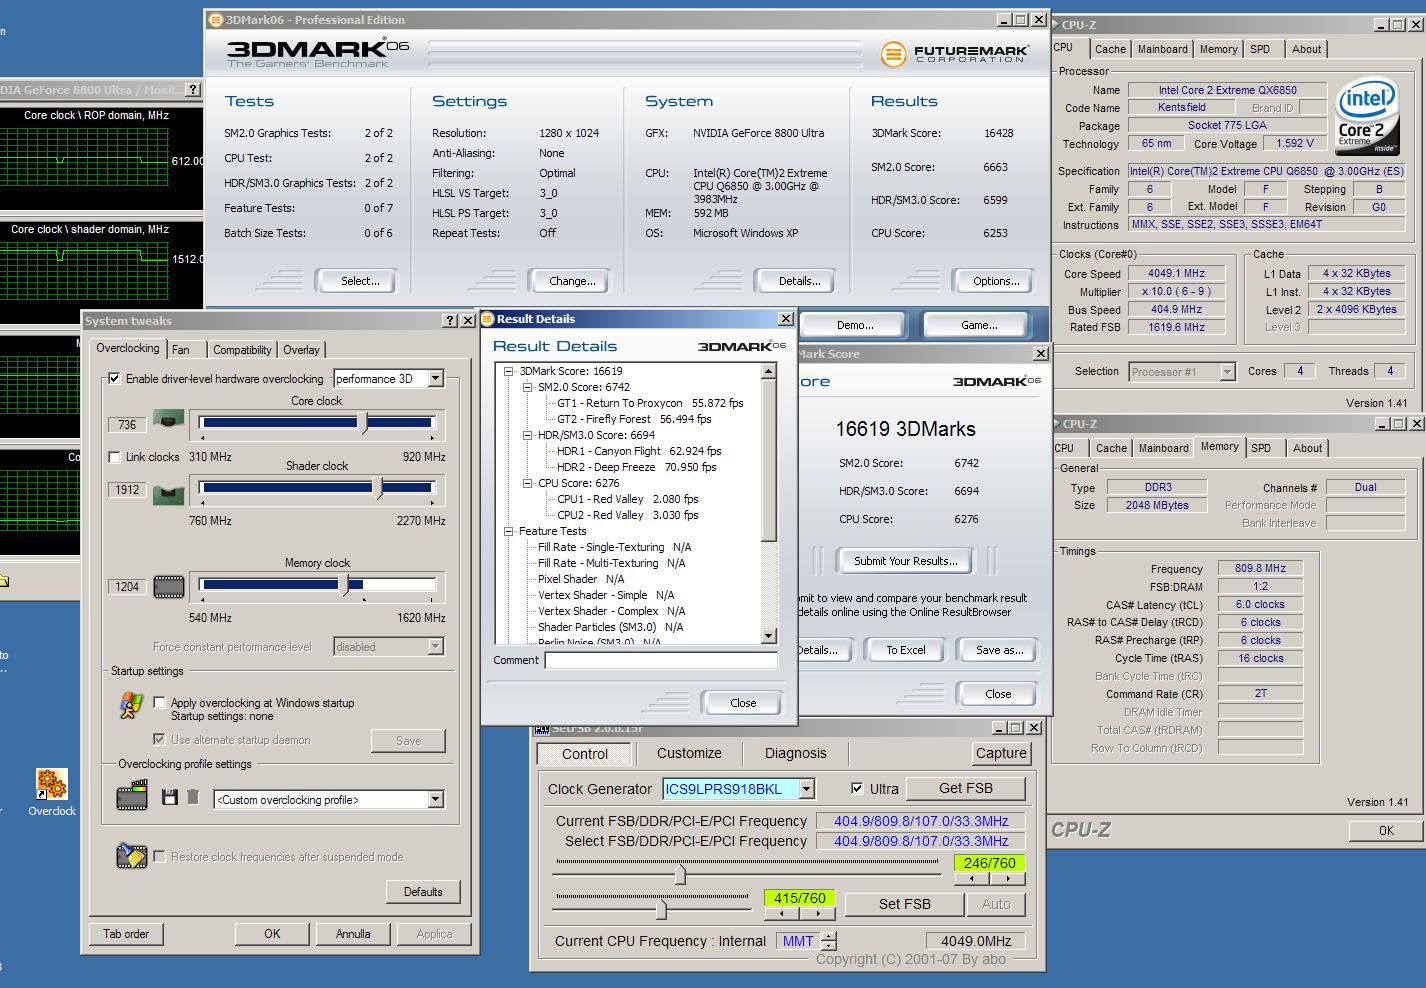Screen dimensions: 1426x988
Task: Open the Diagnosis tab in SetFSB
Action: click(x=795, y=753)
